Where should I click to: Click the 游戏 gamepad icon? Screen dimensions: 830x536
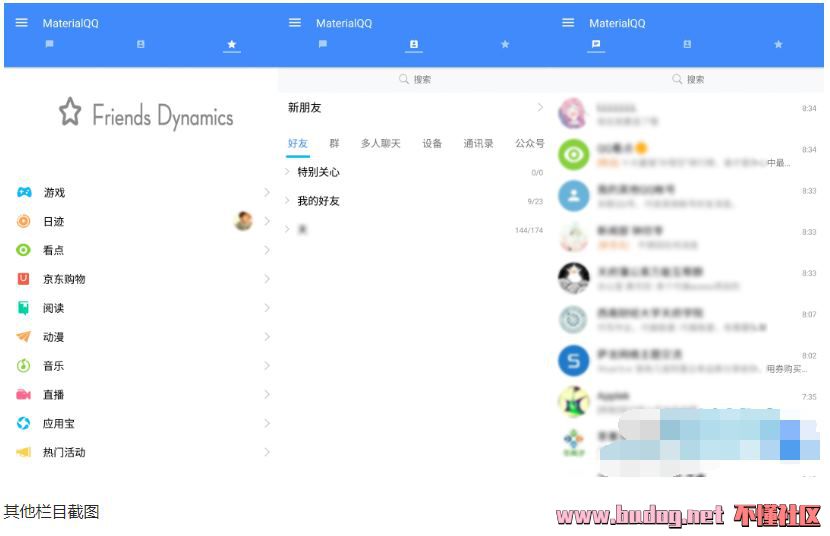pyautogui.click(x=24, y=192)
